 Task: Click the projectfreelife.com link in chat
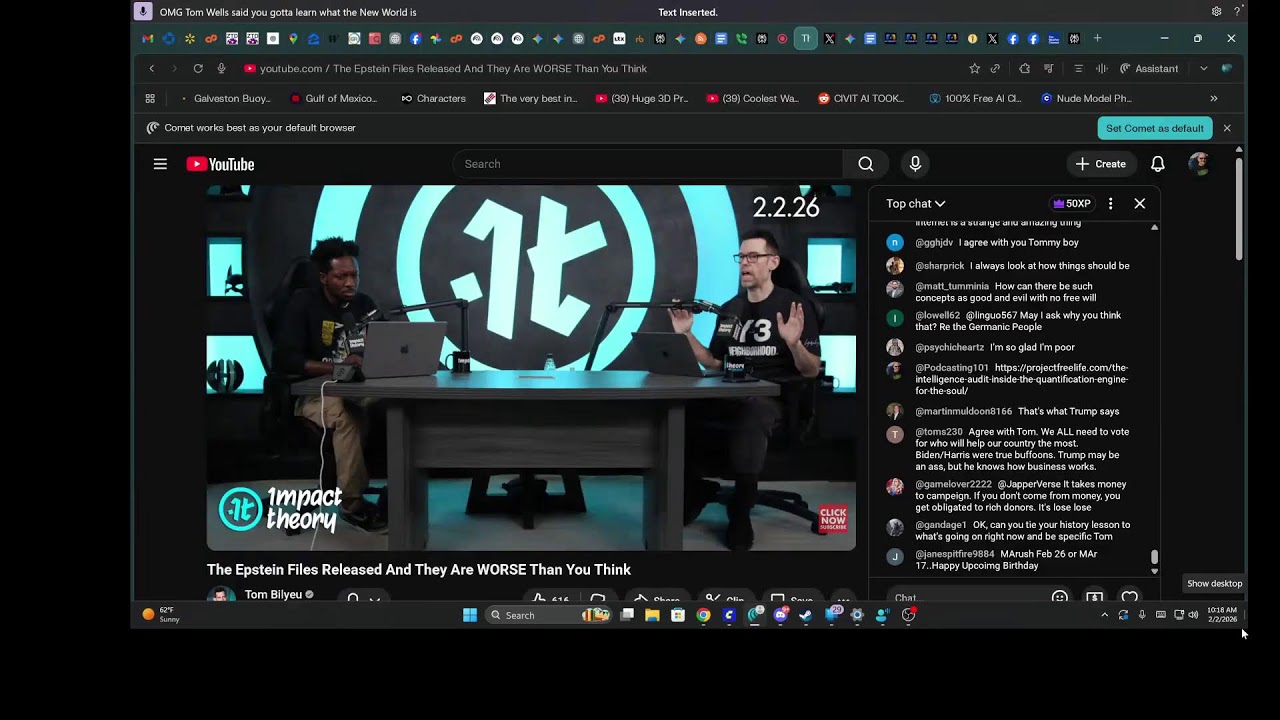click(x=1021, y=379)
